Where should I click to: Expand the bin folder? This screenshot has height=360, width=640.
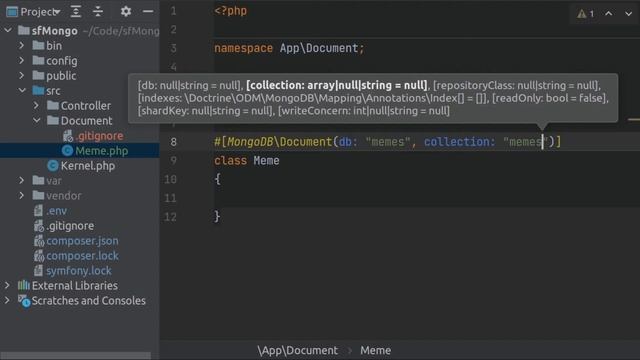click(x=22, y=45)
